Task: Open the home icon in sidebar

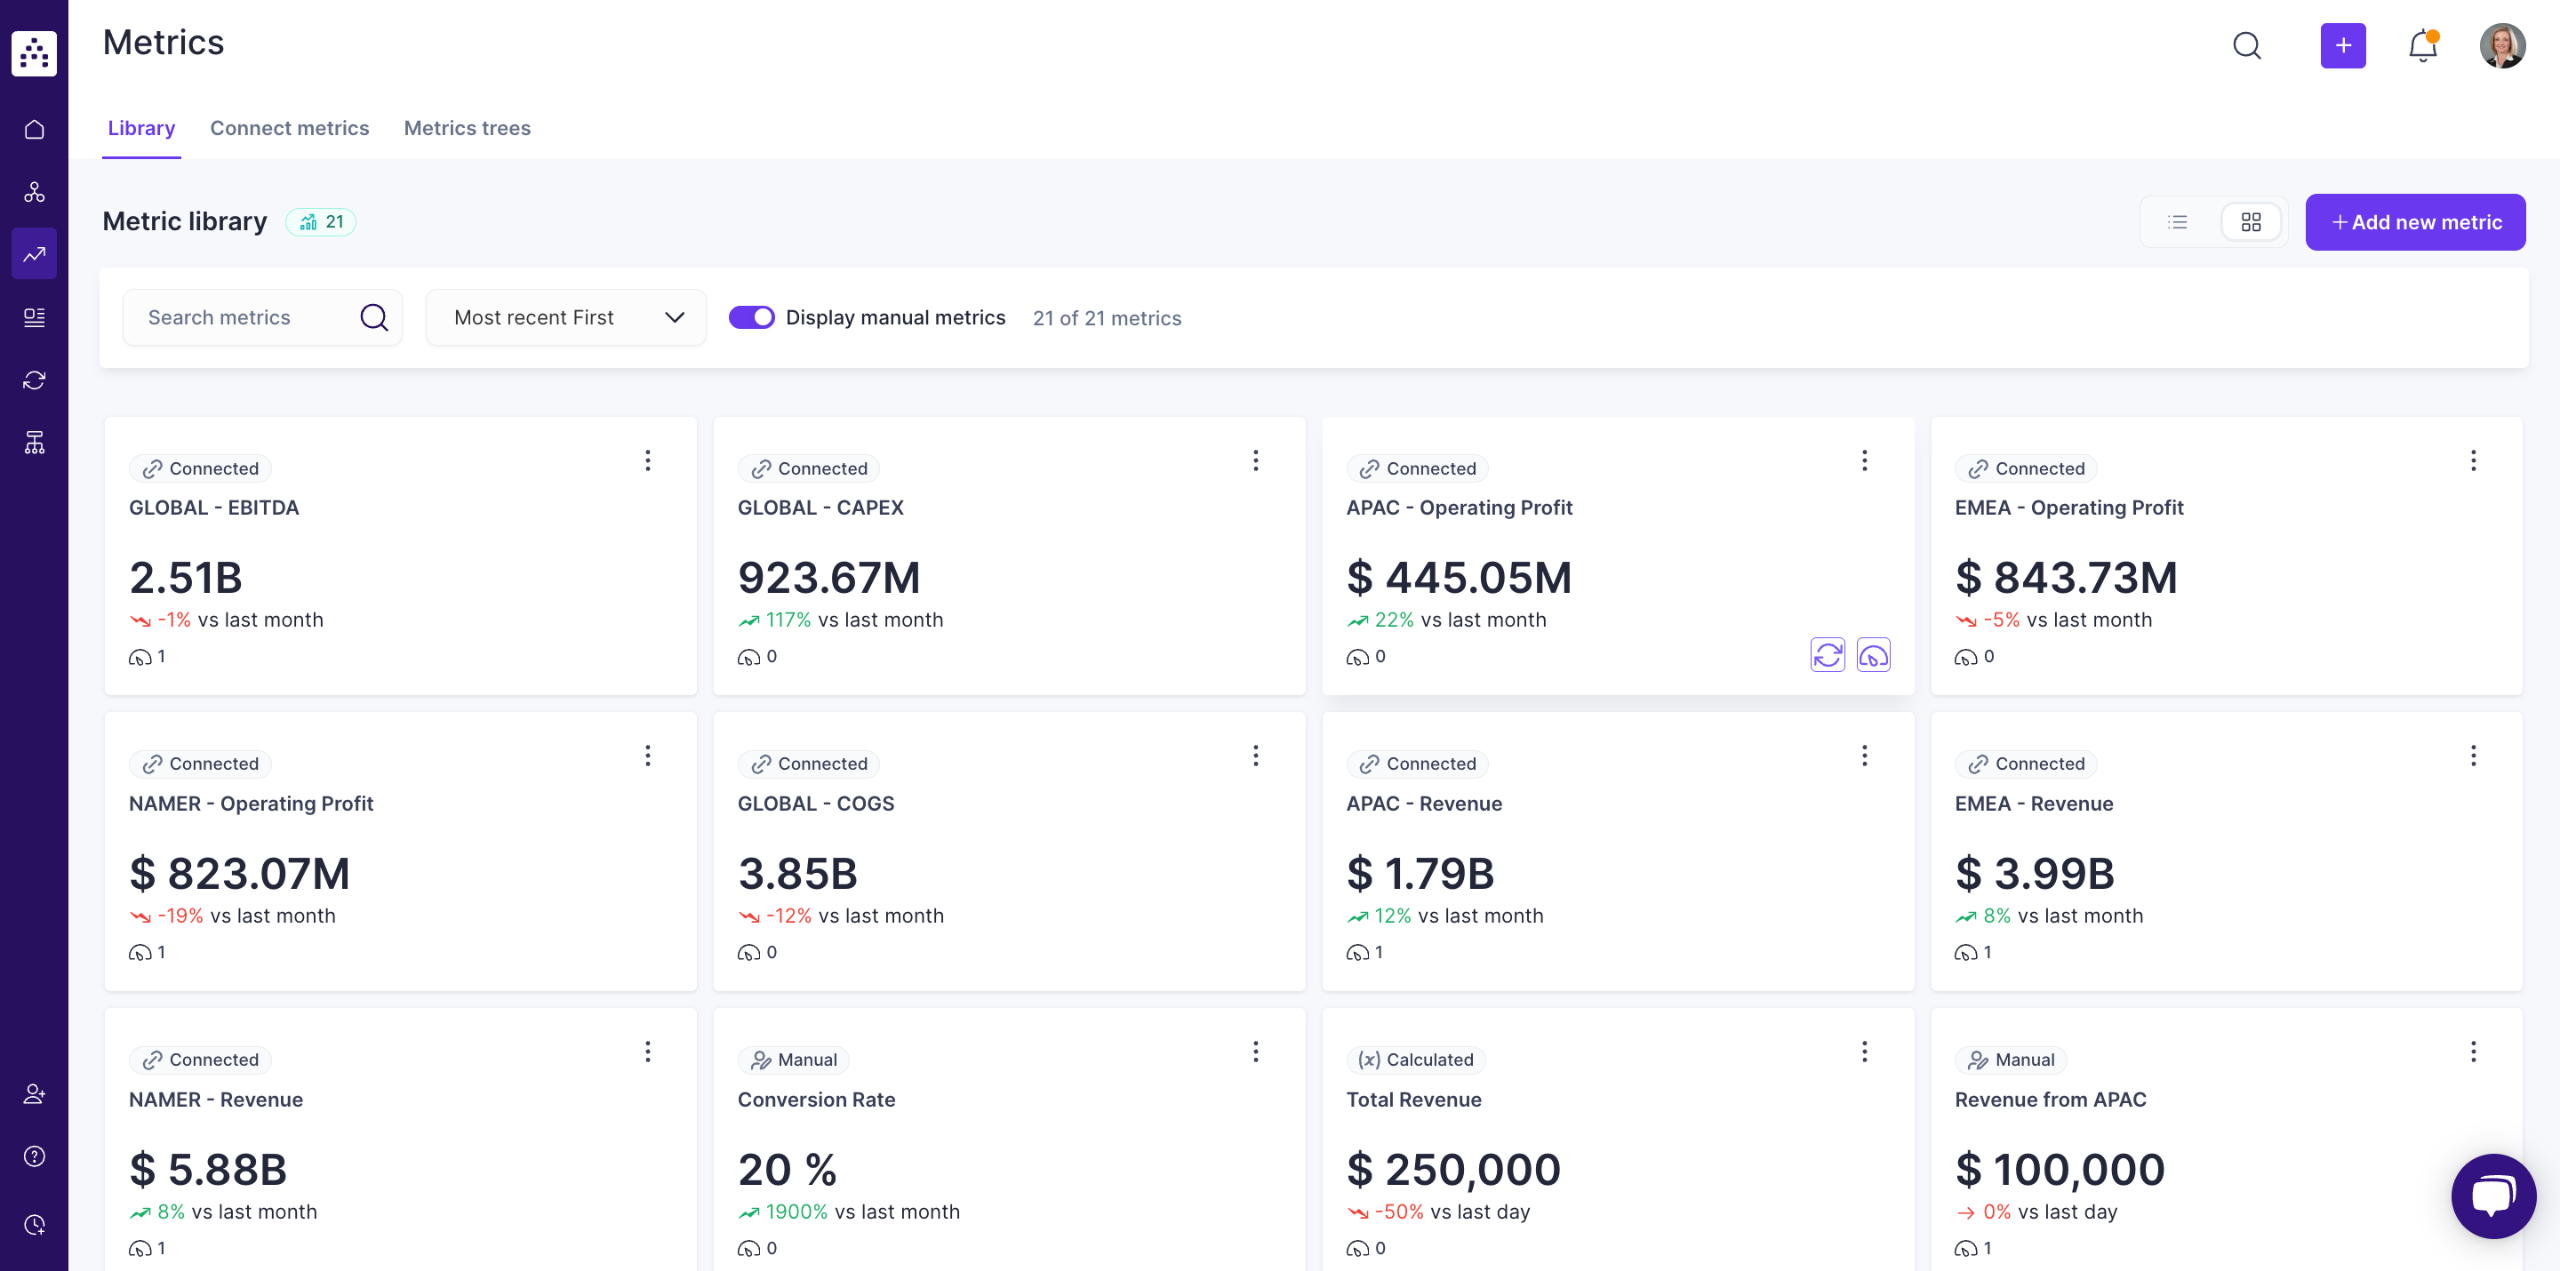Action: [34, 129]
